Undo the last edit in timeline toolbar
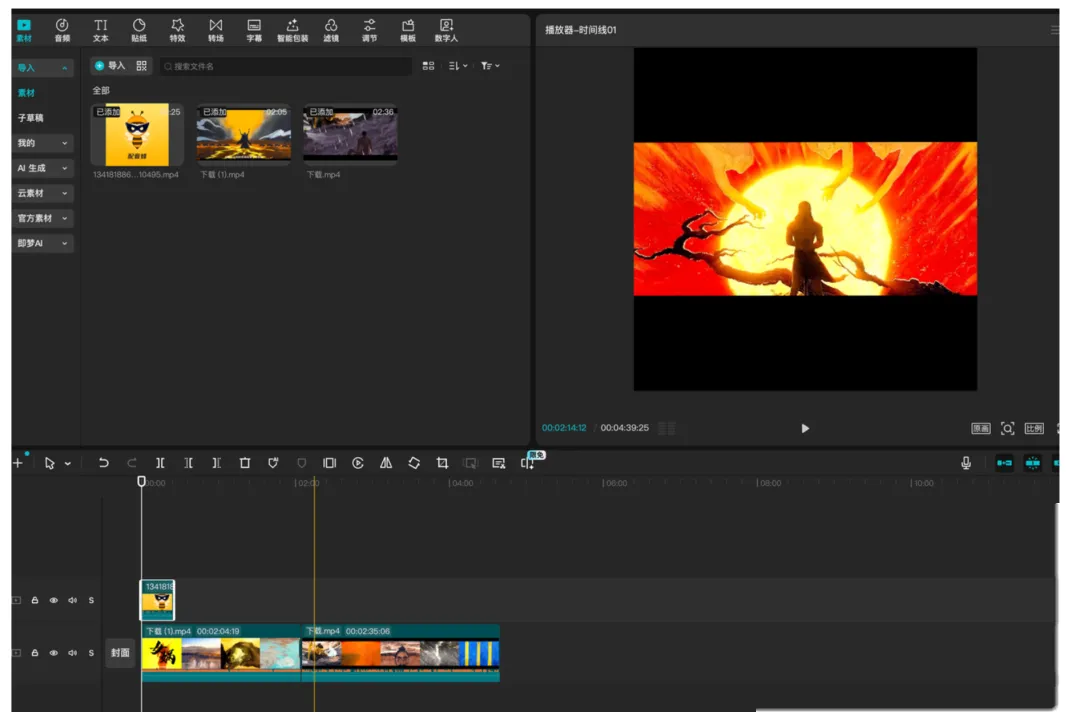 [x=103, y=463]
